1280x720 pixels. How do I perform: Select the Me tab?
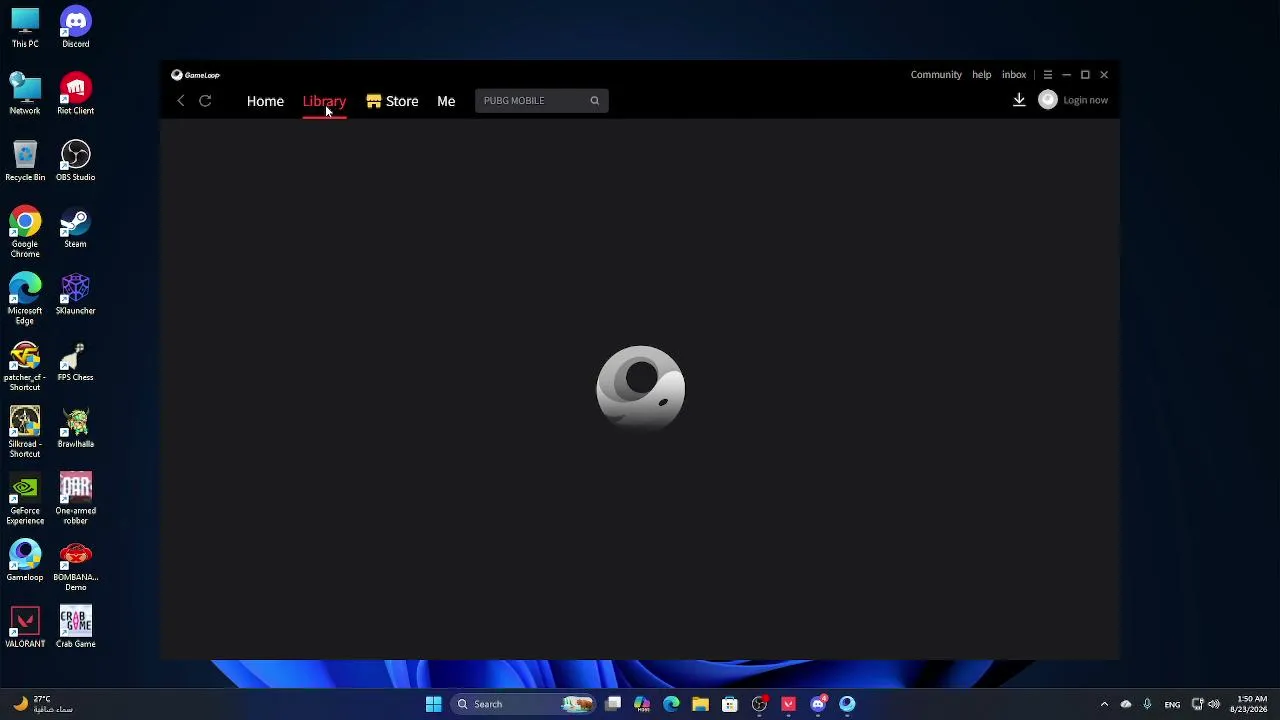446,101
